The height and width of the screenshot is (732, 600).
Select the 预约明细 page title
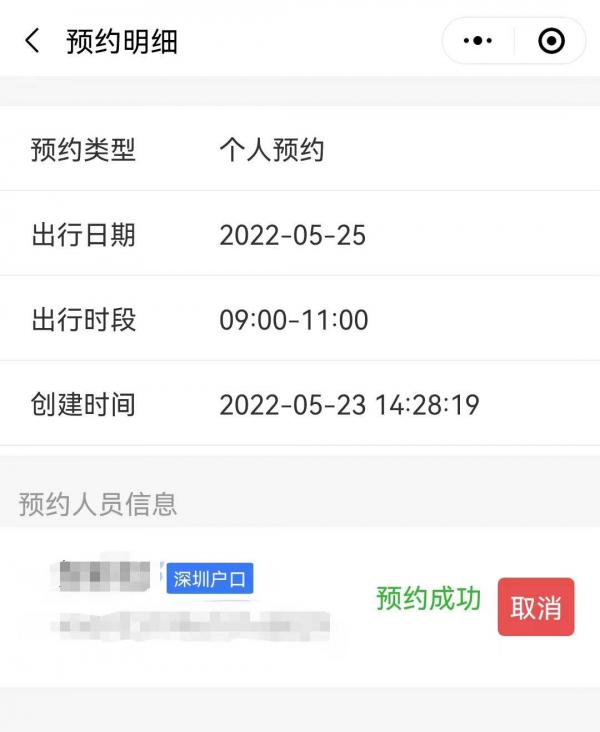122,42
